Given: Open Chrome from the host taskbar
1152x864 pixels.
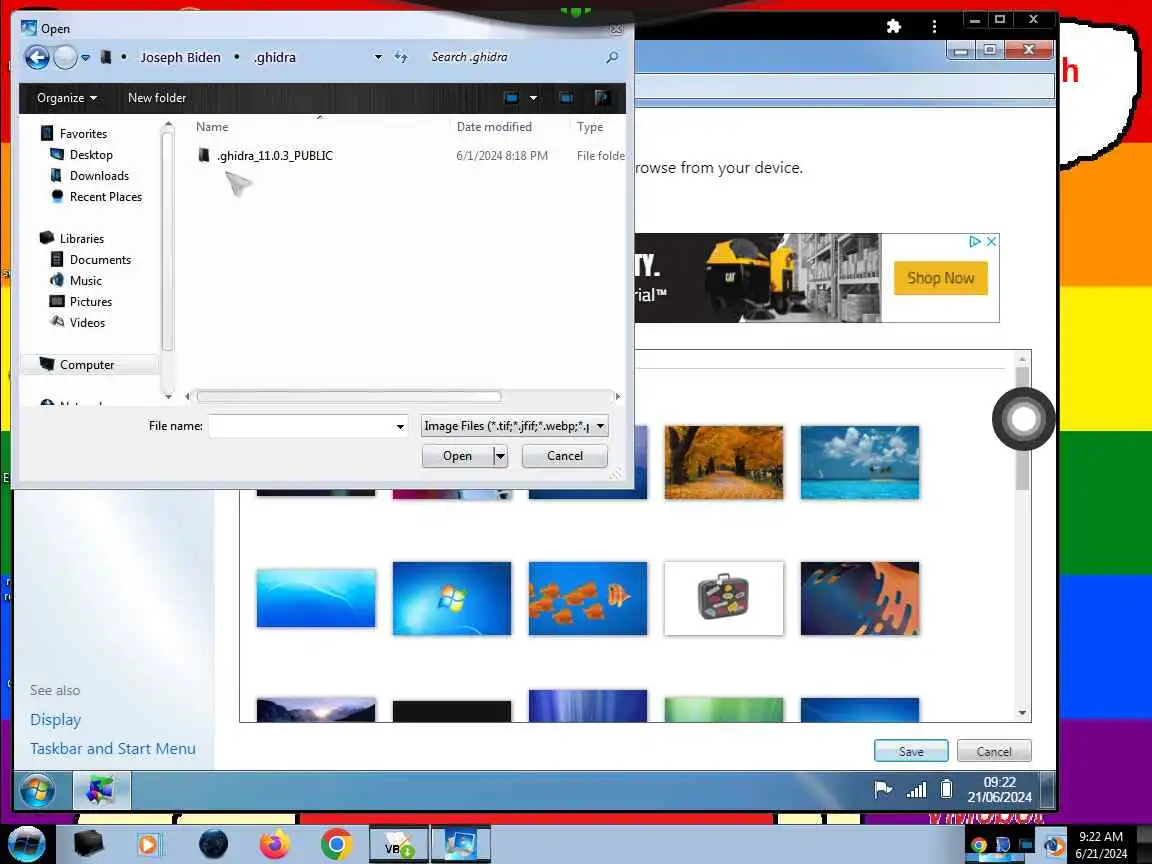Looking at the screenshot, I should [x=336, y=844].
